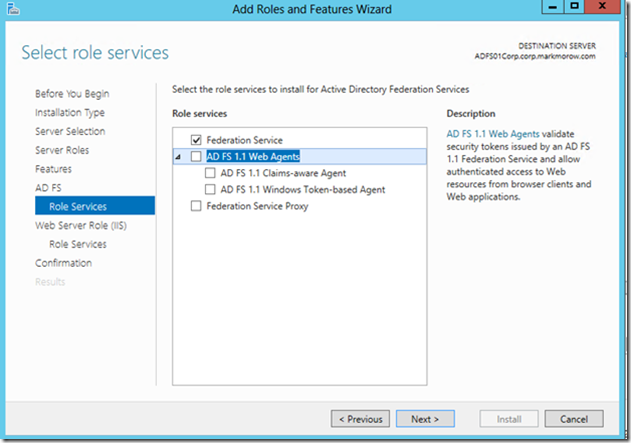This screenshot has height=443, width=631.
Task: Navigate to the Features step
Action: pyautogui.click(x=53, y=169)
